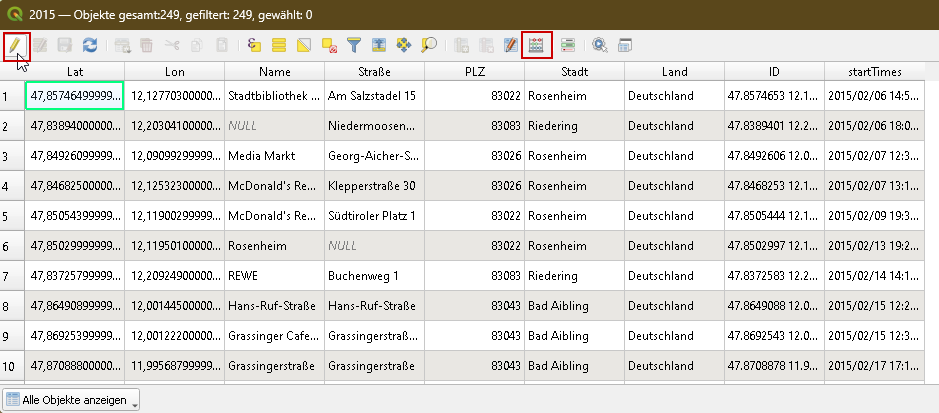
Task: Click the highlighted Lat cell in row 1
Action: point(74,96)
